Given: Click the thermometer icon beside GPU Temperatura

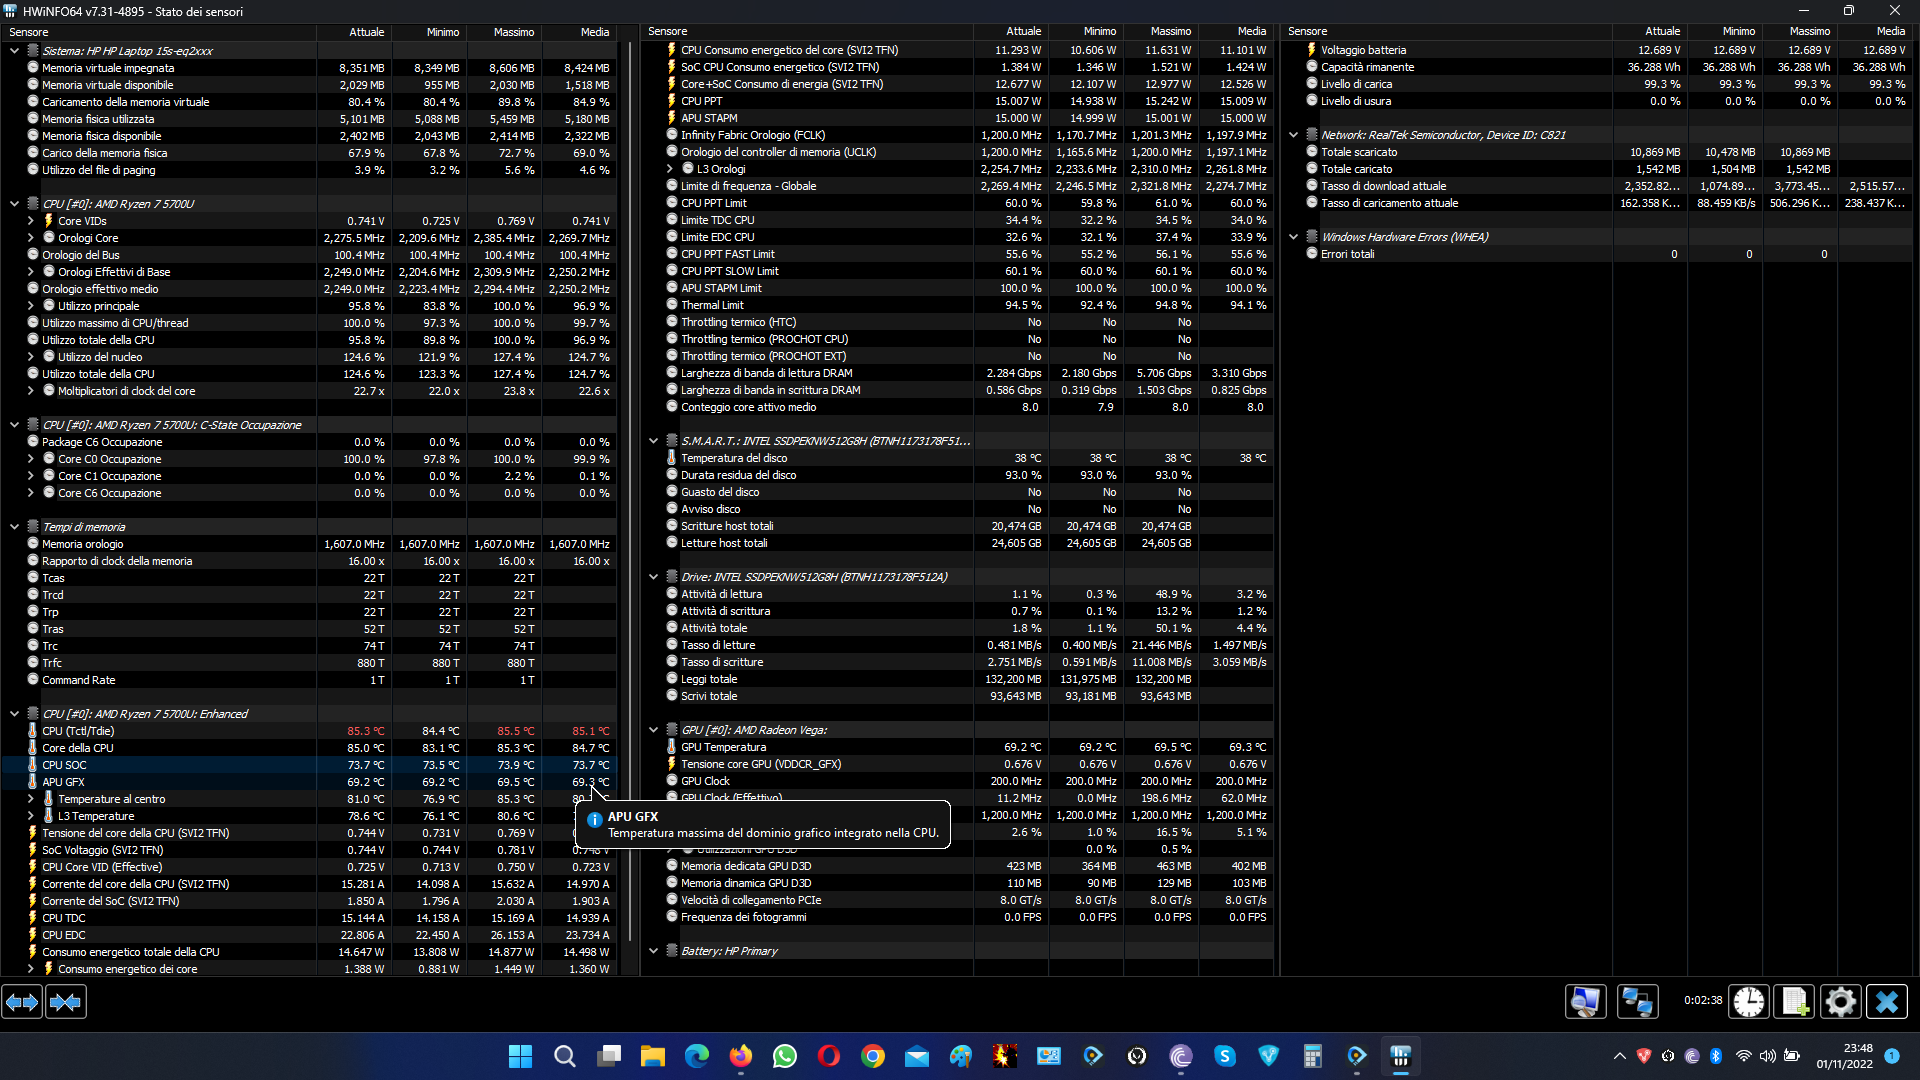Looking at the screenshot, I should coord(672,747).
